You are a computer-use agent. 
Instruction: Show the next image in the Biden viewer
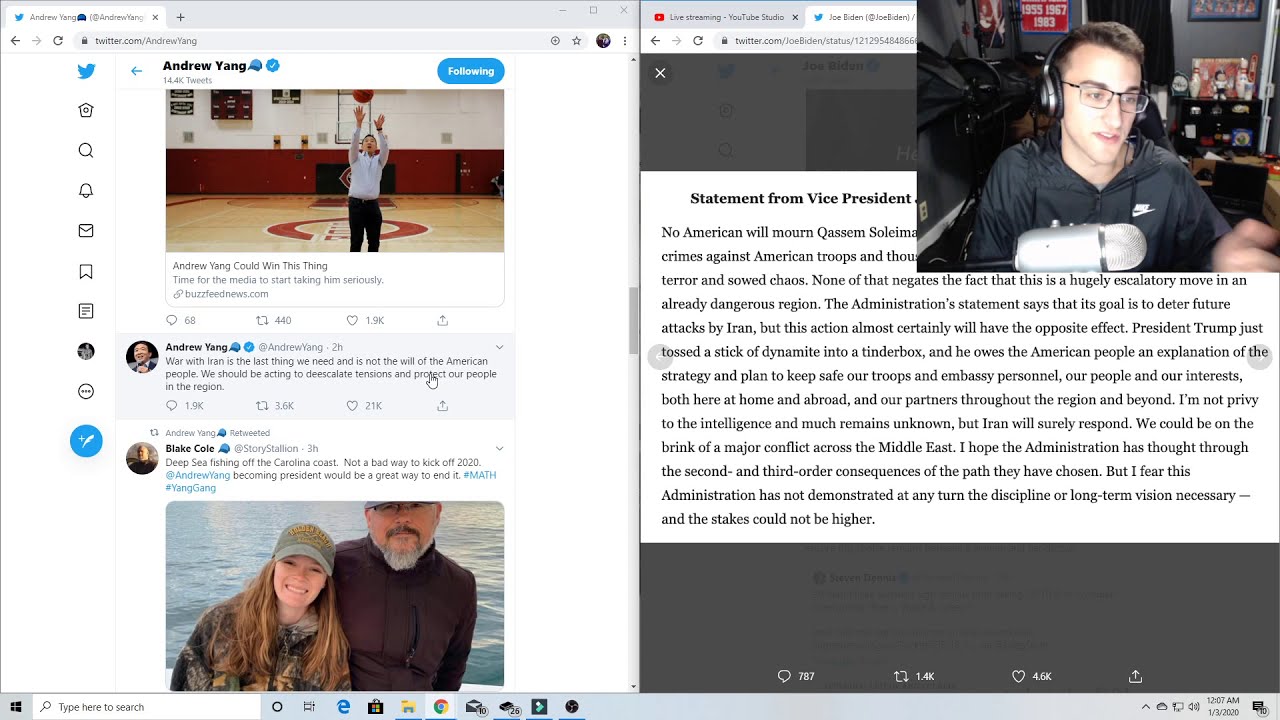(1259, 357)
